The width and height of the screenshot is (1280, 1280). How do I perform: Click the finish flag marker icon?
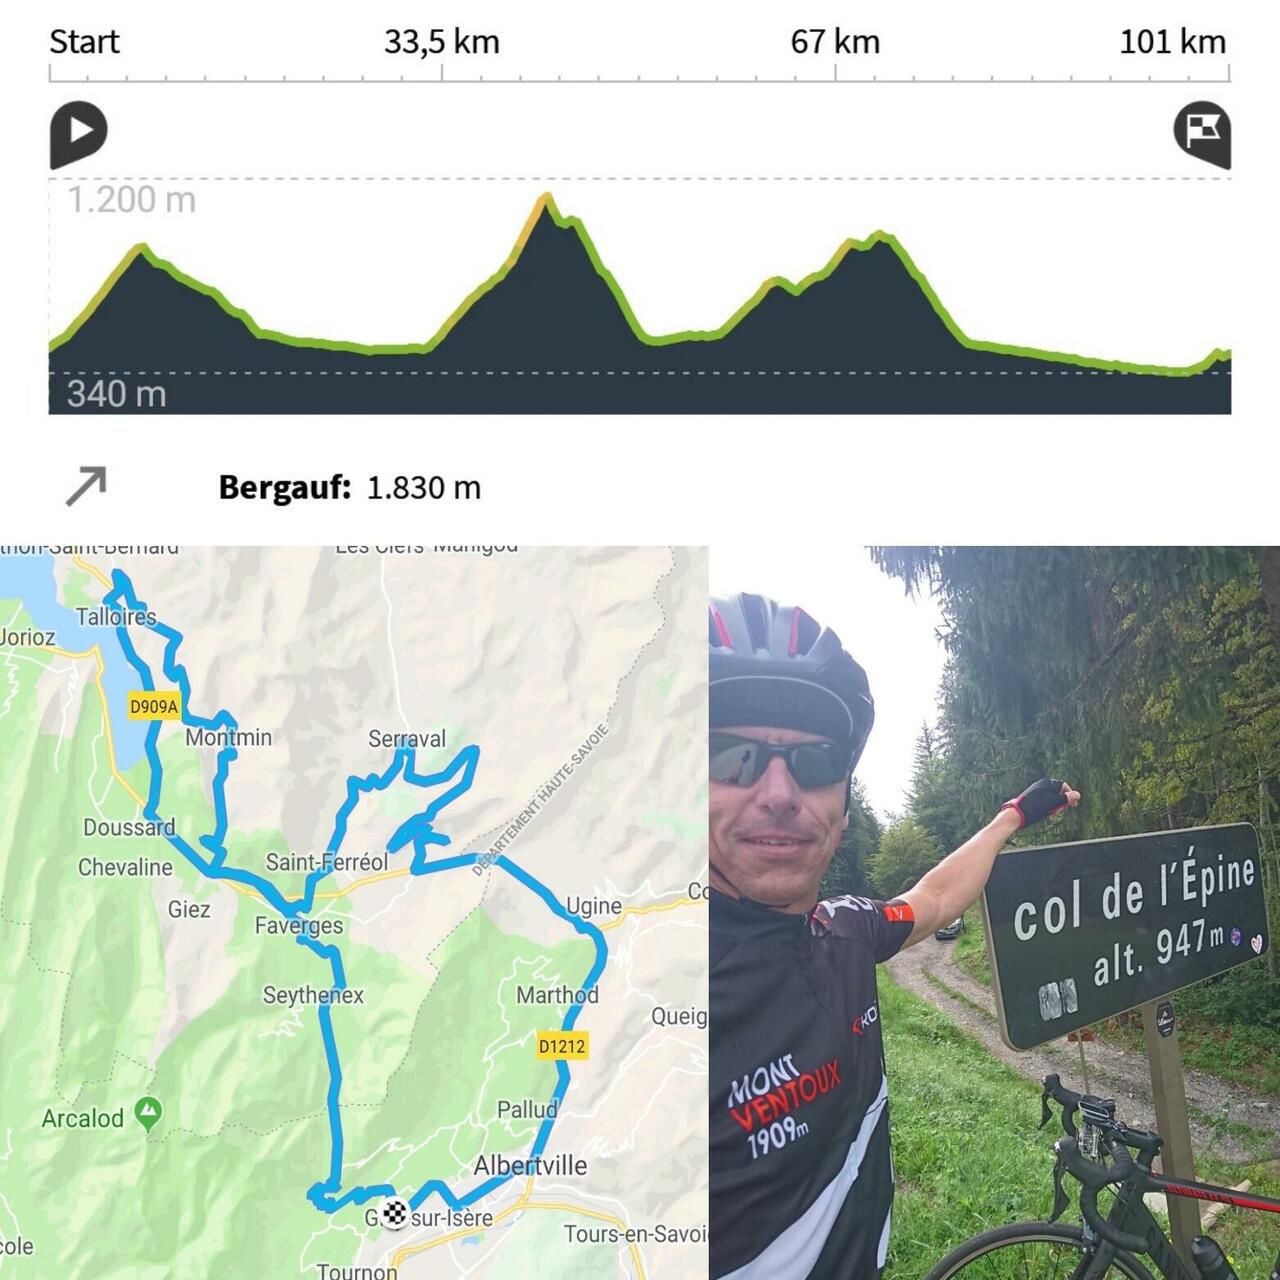(x=1201, y=133)
